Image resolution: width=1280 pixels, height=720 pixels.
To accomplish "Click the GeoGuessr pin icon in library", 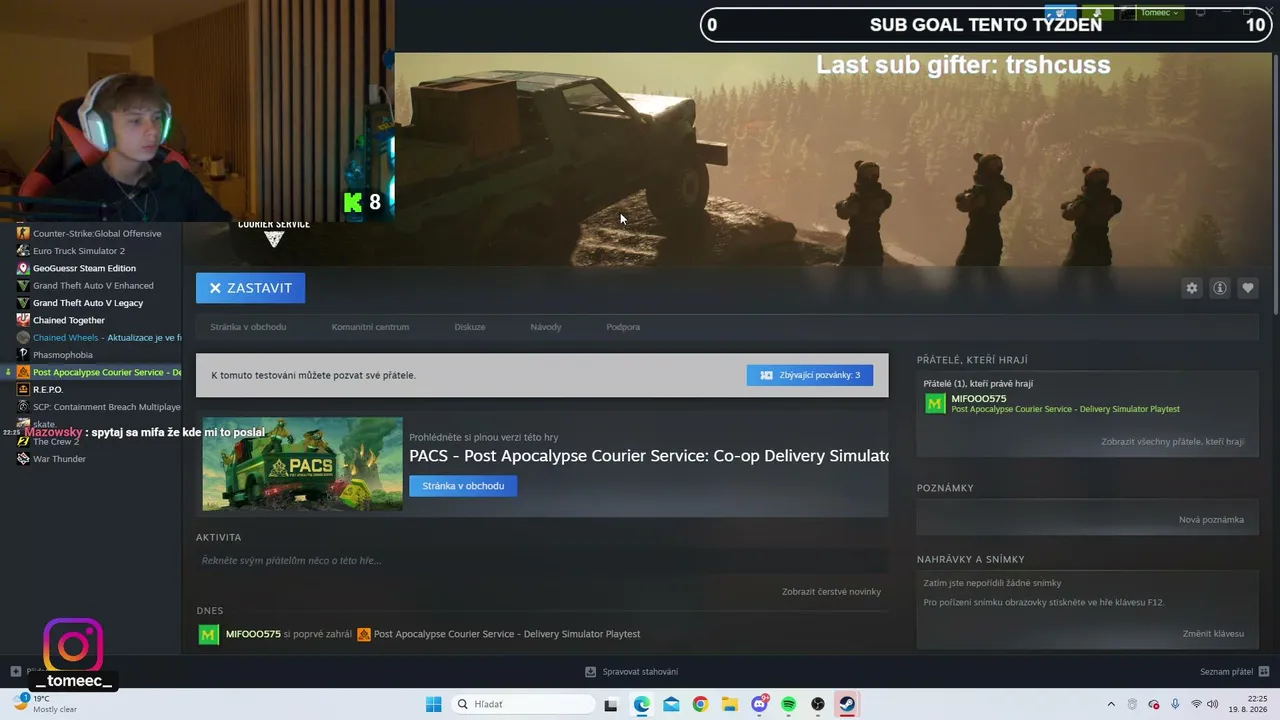I will [x=23, y=268].
